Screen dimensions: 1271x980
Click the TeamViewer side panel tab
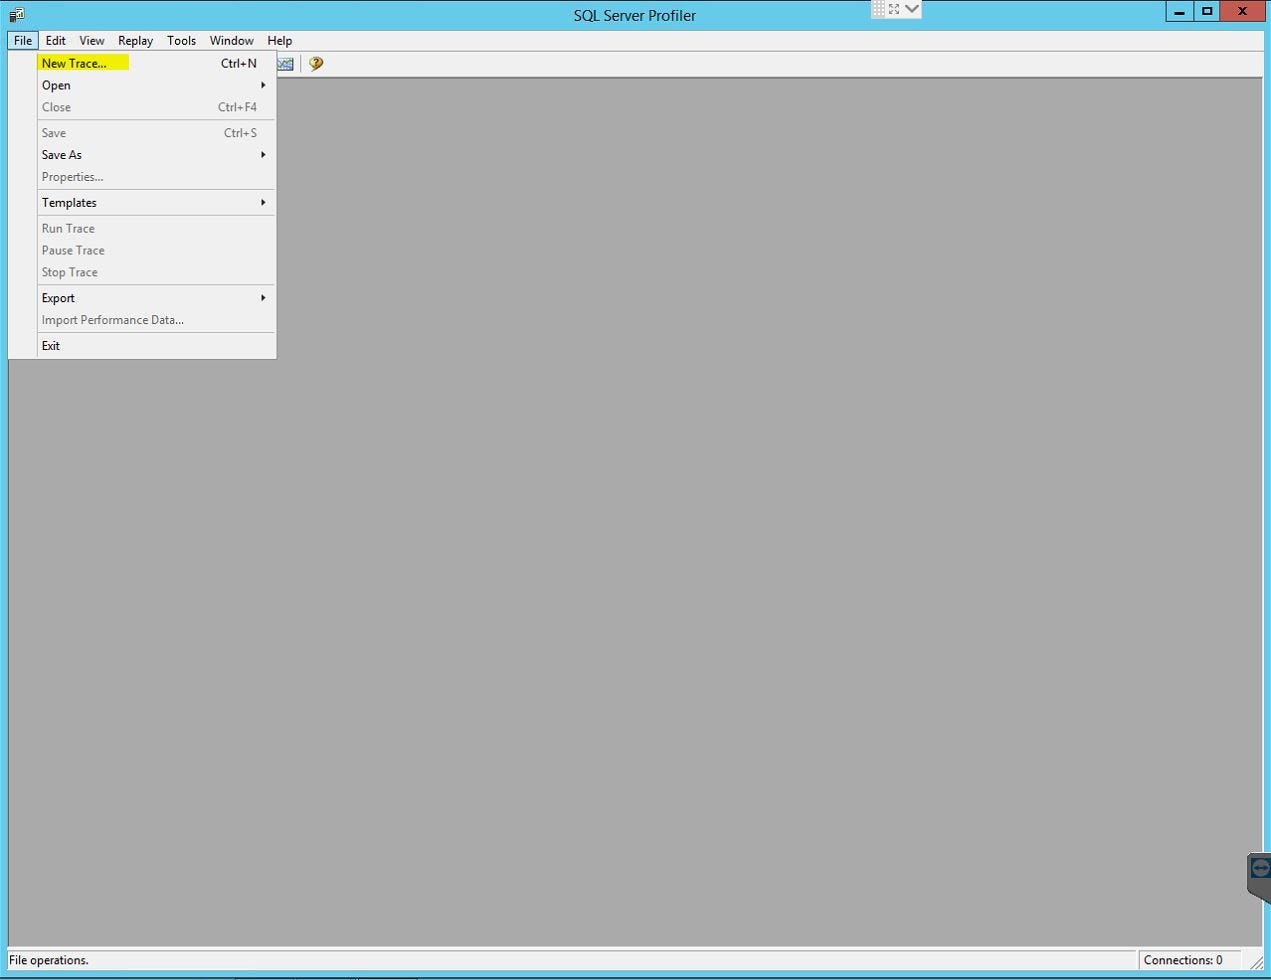[x=1259, y=877]
